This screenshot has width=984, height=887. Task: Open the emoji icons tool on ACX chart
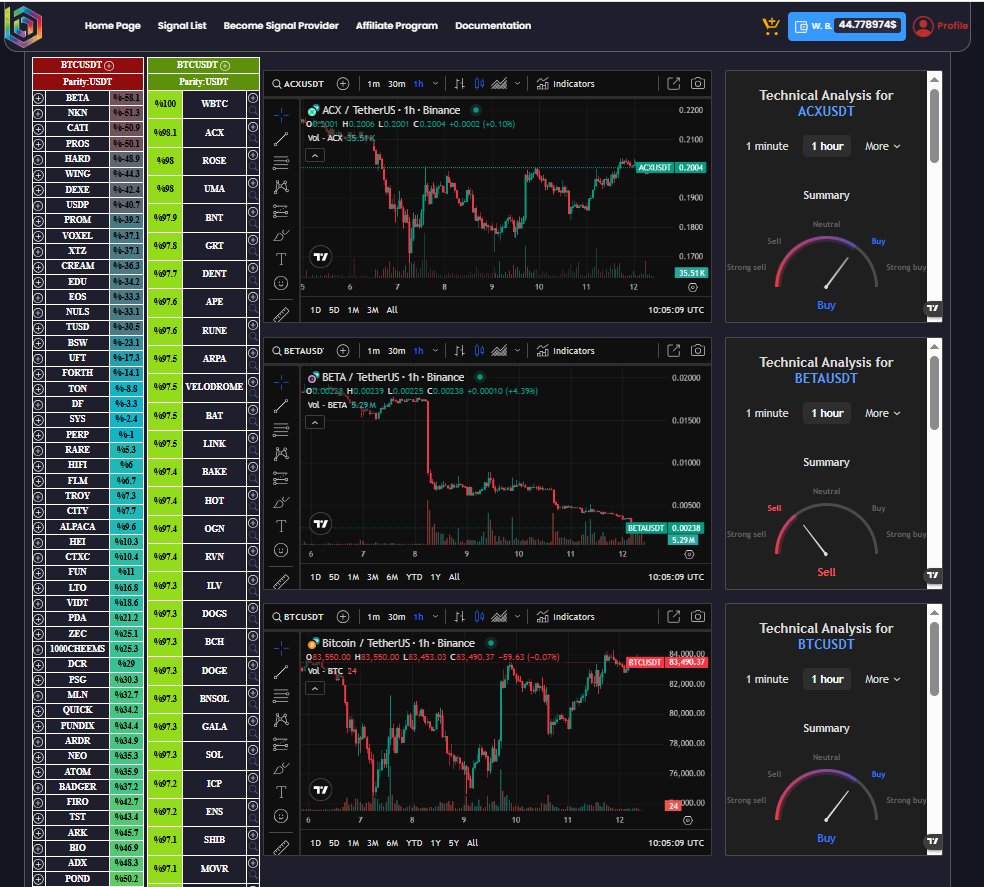click(x=281, y=283)
